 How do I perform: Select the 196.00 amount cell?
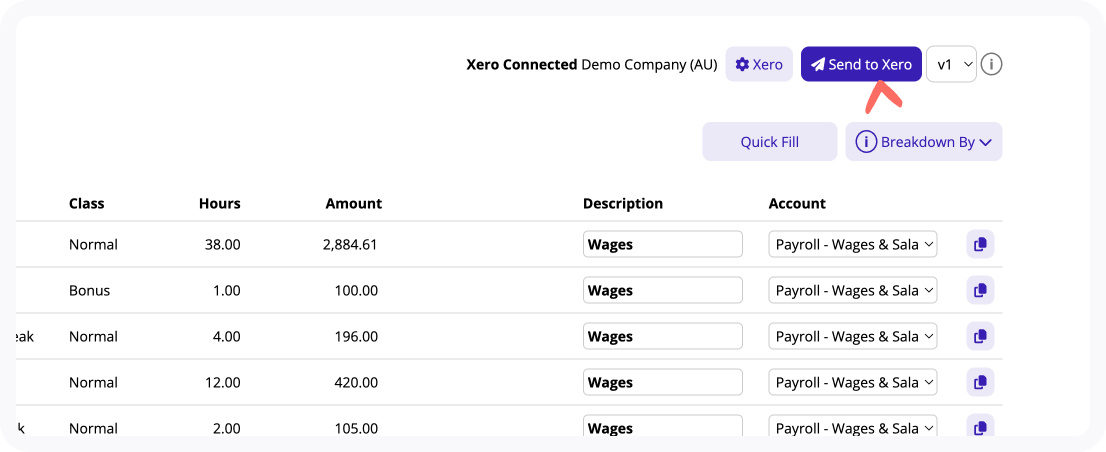(x=355, y=336)
